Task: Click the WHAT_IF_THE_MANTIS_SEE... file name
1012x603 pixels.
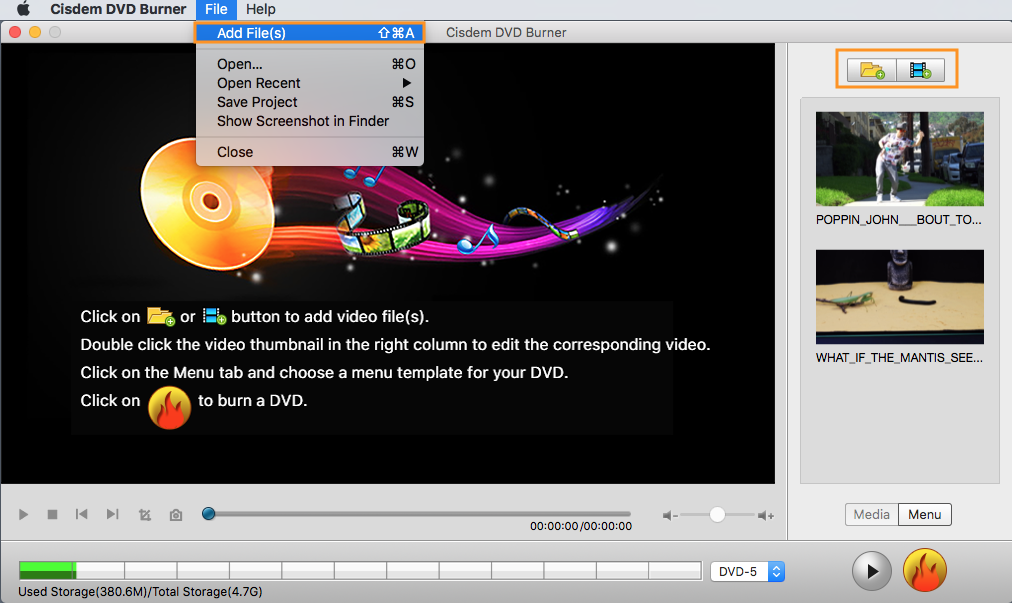Action: [x=899, y=358]
